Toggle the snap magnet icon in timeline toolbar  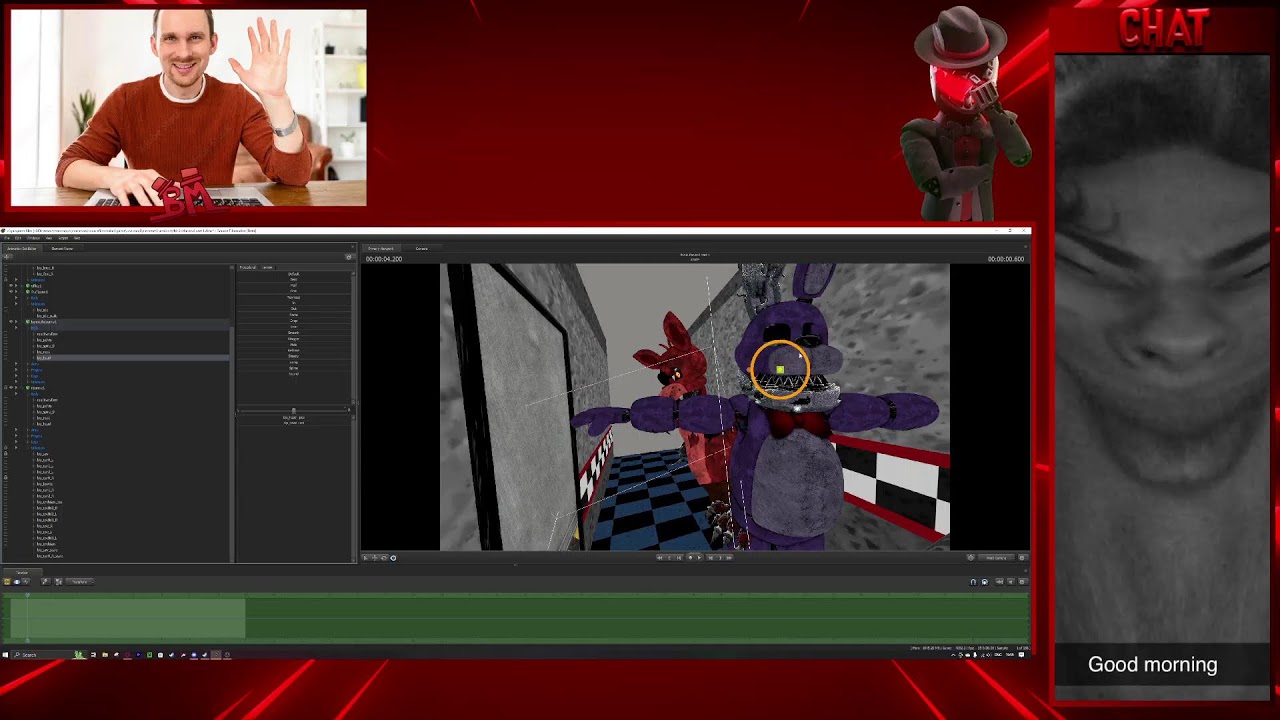coord(973,582)
